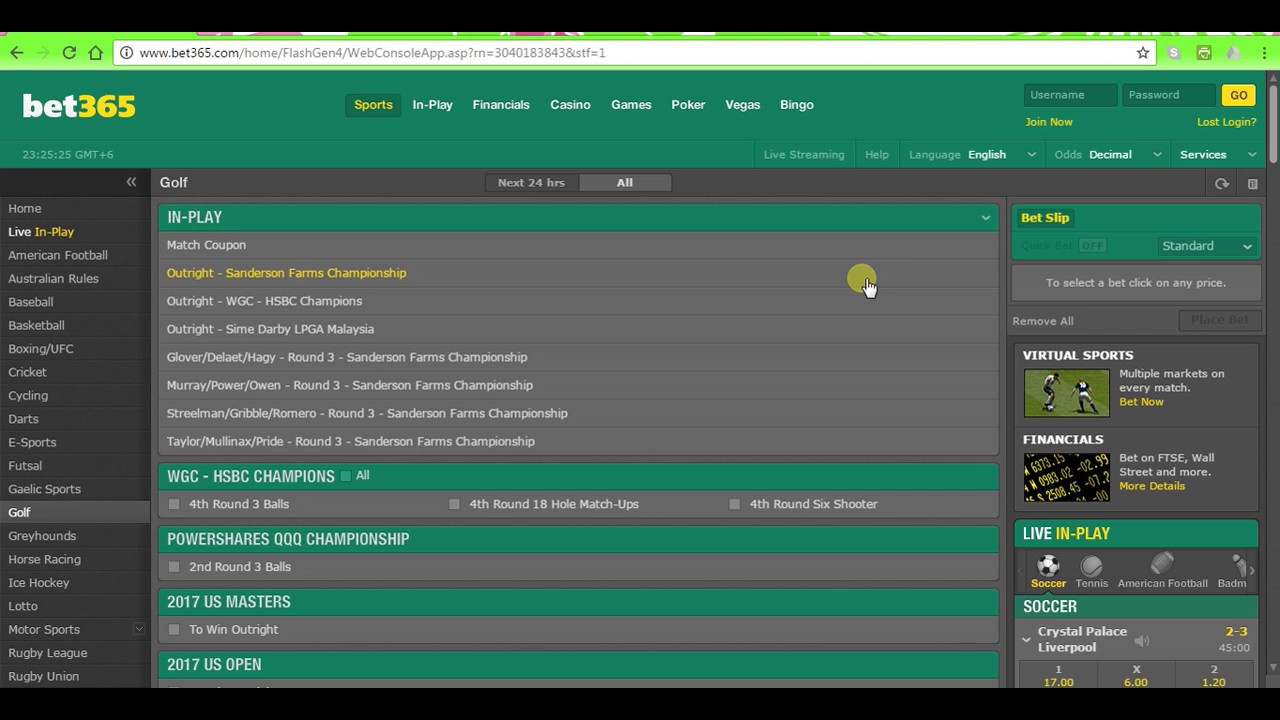Image resolution: width=1280 pixels, height=720 pixels.
Task: Collapse the sports sidebar with the double-arrow icon
Action: coord(131,182)
